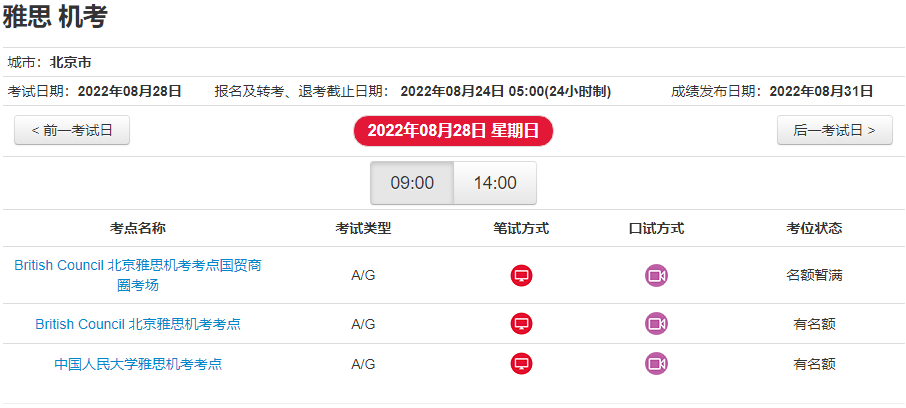This screenshot has height=408, width=906.
Task: Select the 09:00 time slot
Action: click(x=412, y=183)
